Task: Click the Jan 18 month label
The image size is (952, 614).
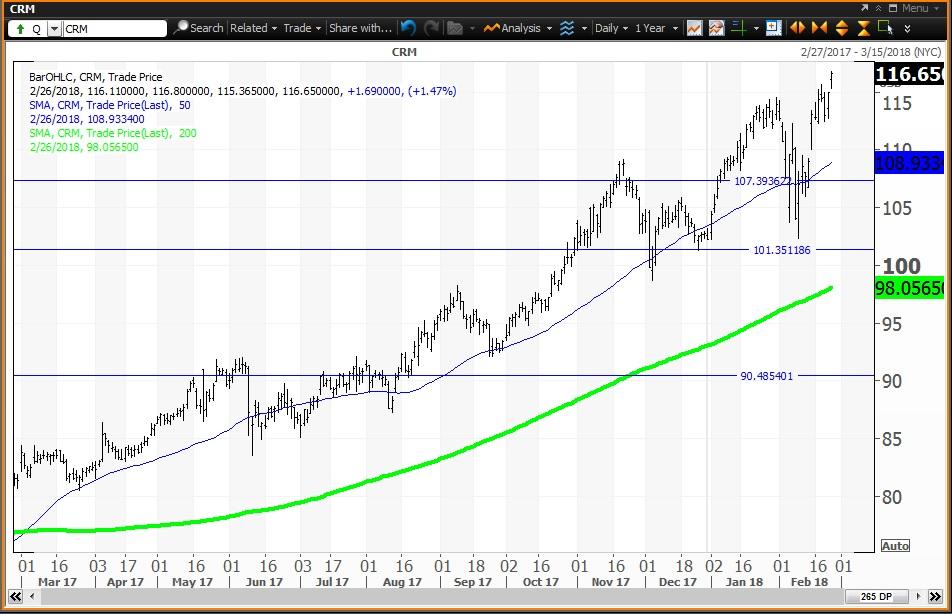Action: (x=744, y=582)
